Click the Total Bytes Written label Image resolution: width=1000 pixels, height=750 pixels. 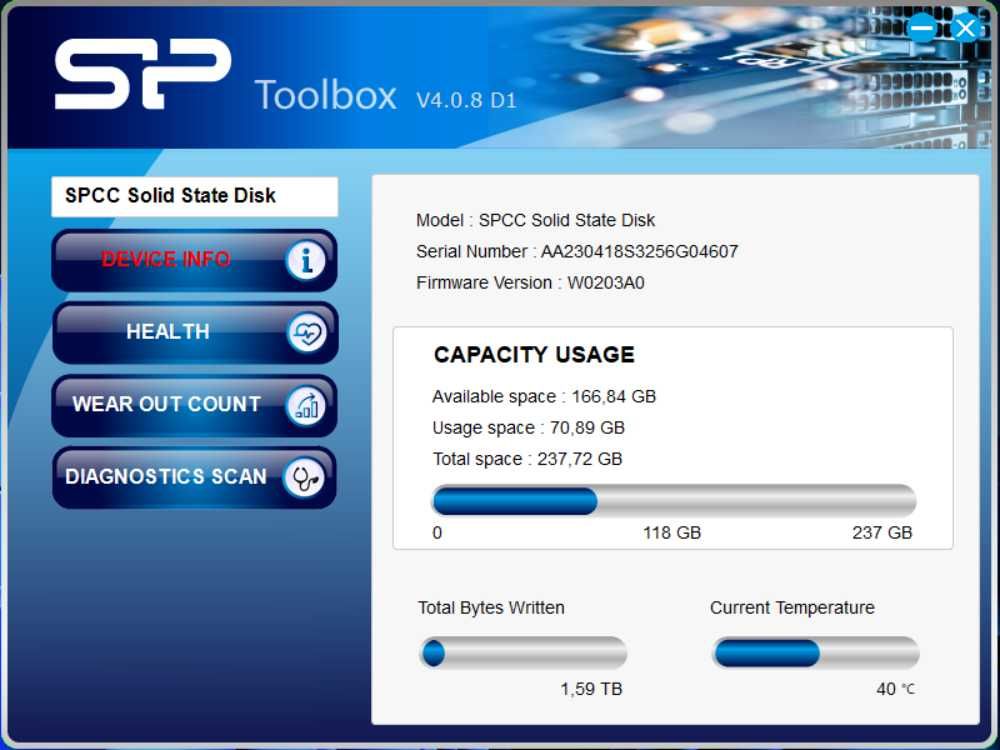tap(491, 608)
